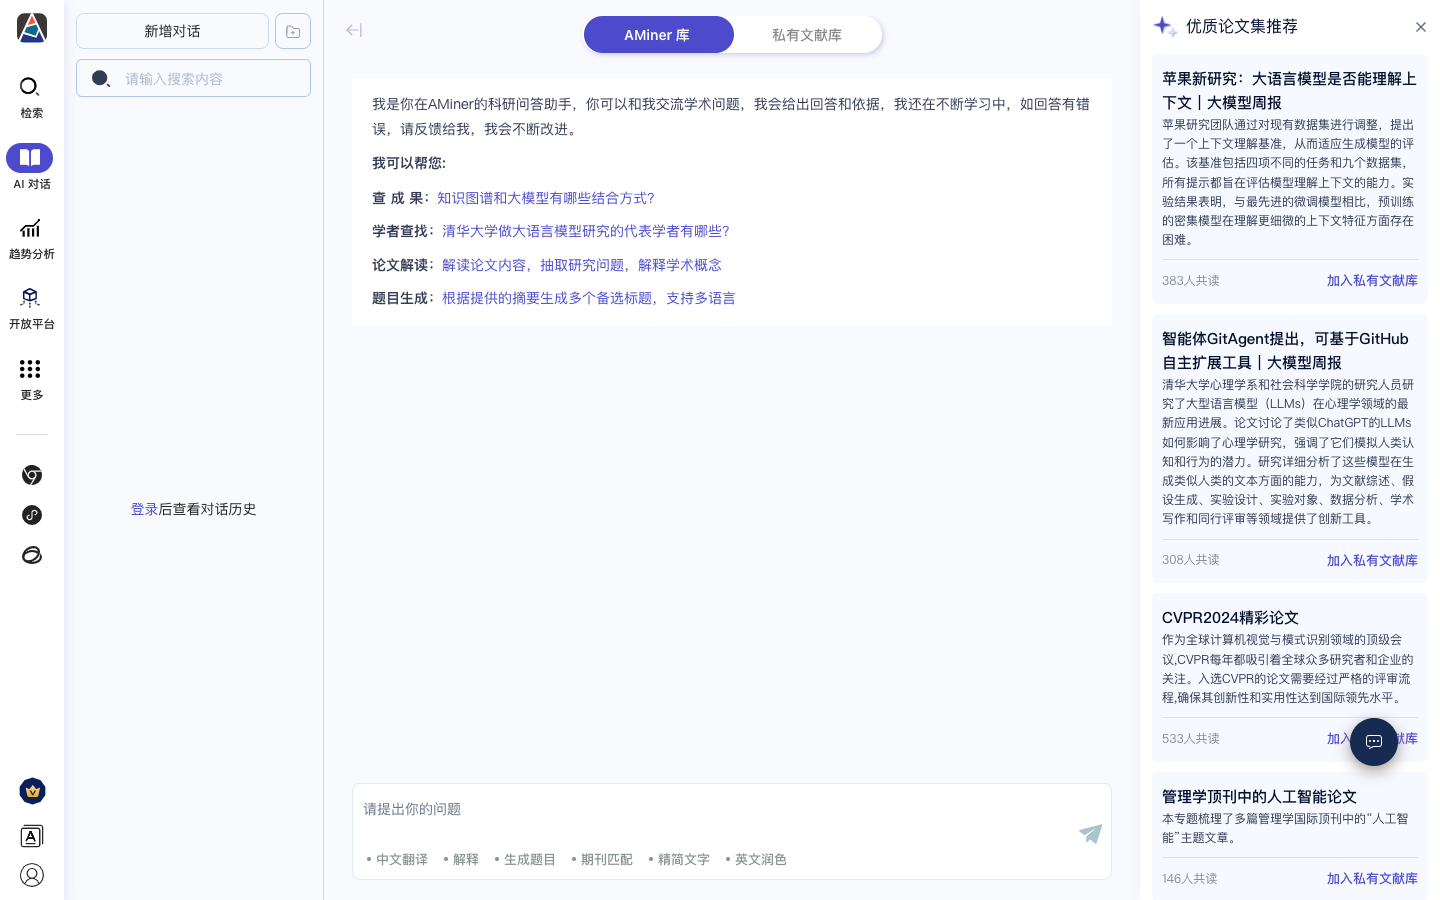This screenshot has width=1440, height=900.
Task: Click the new-conversation folder icon beside 新增对话
Action: [x=292, y=30]
